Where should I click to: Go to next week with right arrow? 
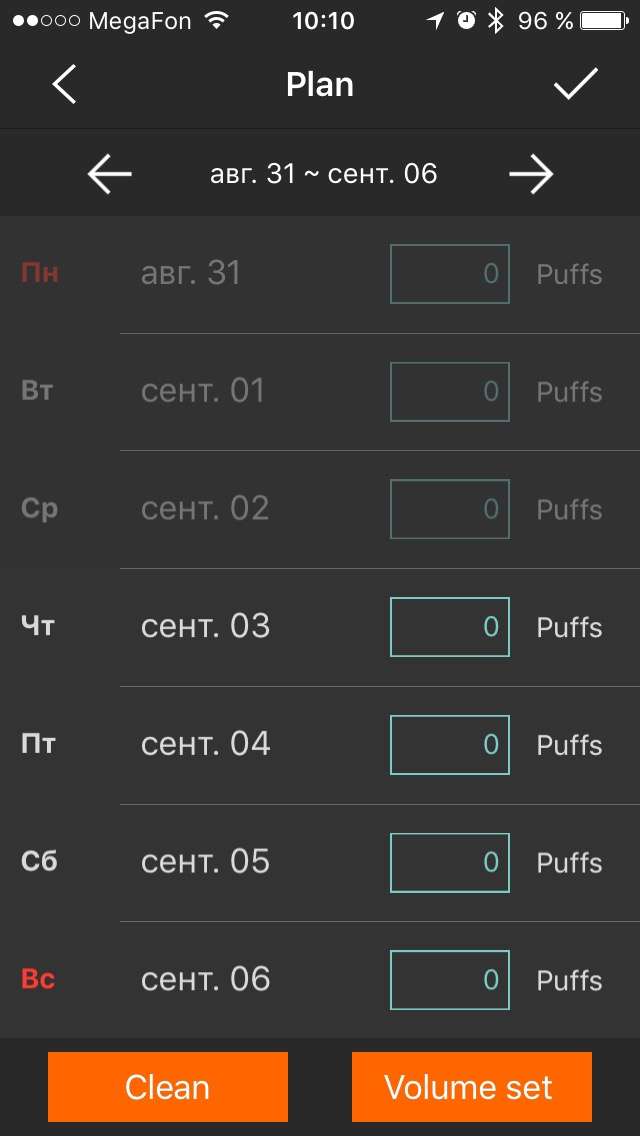click(x=531, y=174)
